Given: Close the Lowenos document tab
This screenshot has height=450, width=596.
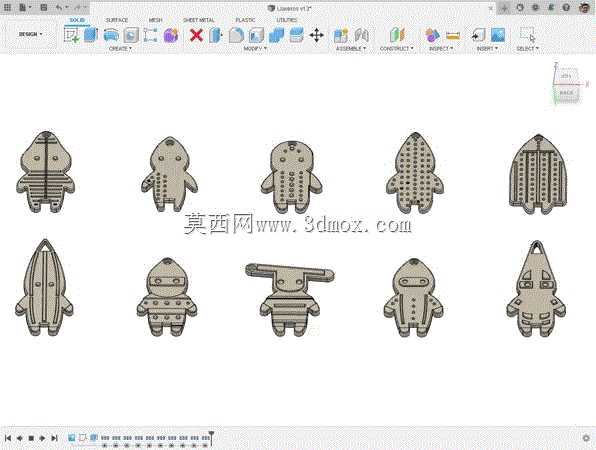Looking at the screenshot, I should click(491, 8).
